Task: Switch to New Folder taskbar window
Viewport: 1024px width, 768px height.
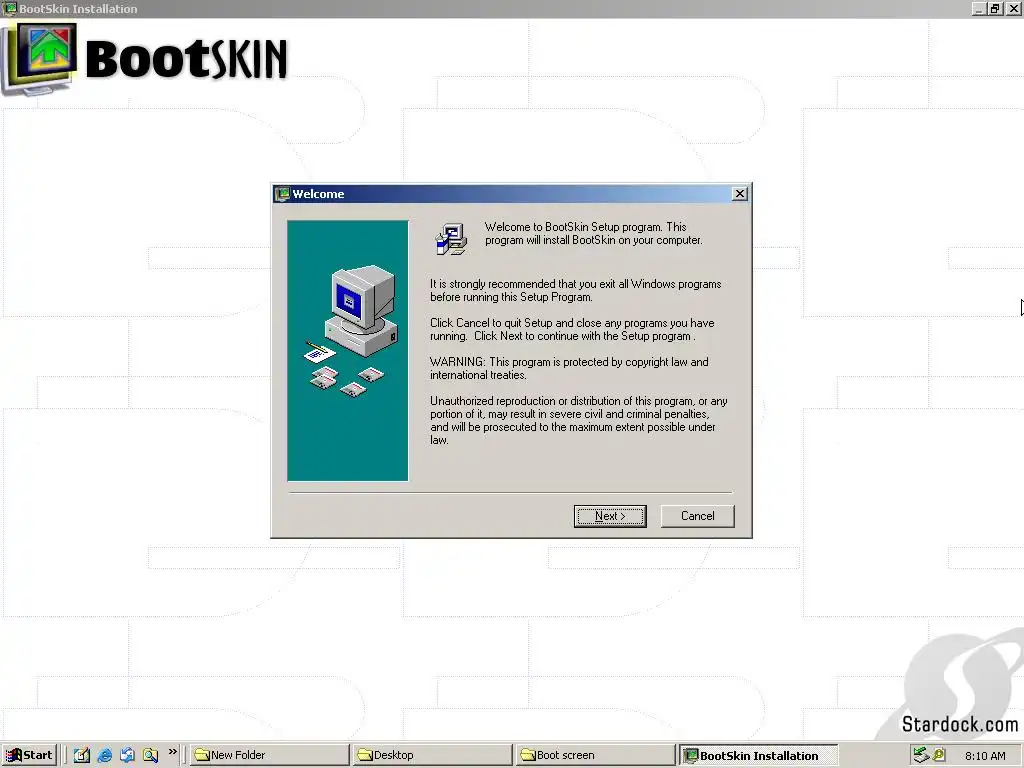Action: (270, 755)
